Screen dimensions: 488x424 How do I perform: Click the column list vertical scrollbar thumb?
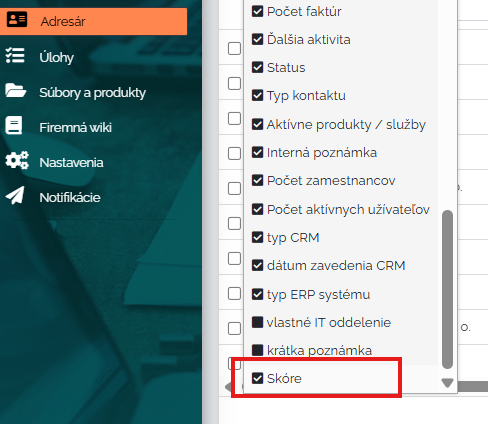click(x=447, y=289)
